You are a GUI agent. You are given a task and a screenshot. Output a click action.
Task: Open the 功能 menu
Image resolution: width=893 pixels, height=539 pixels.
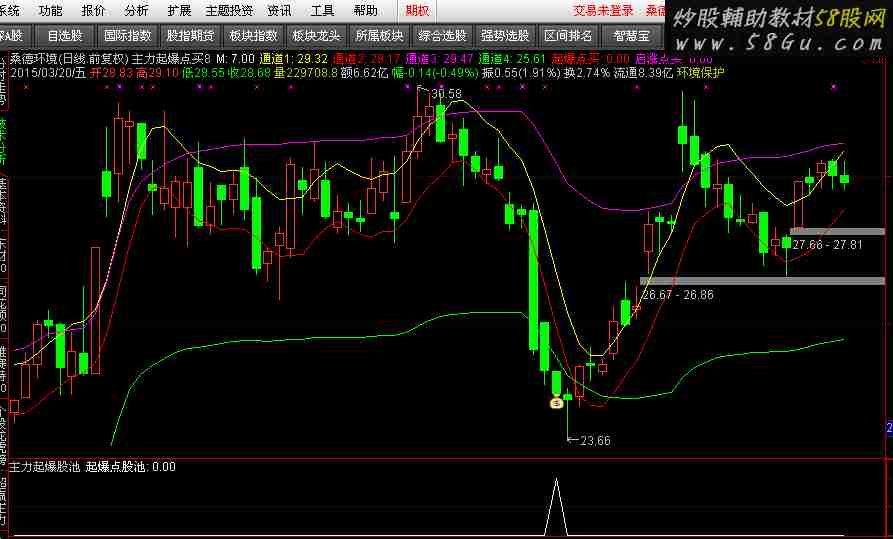[51, 10]
